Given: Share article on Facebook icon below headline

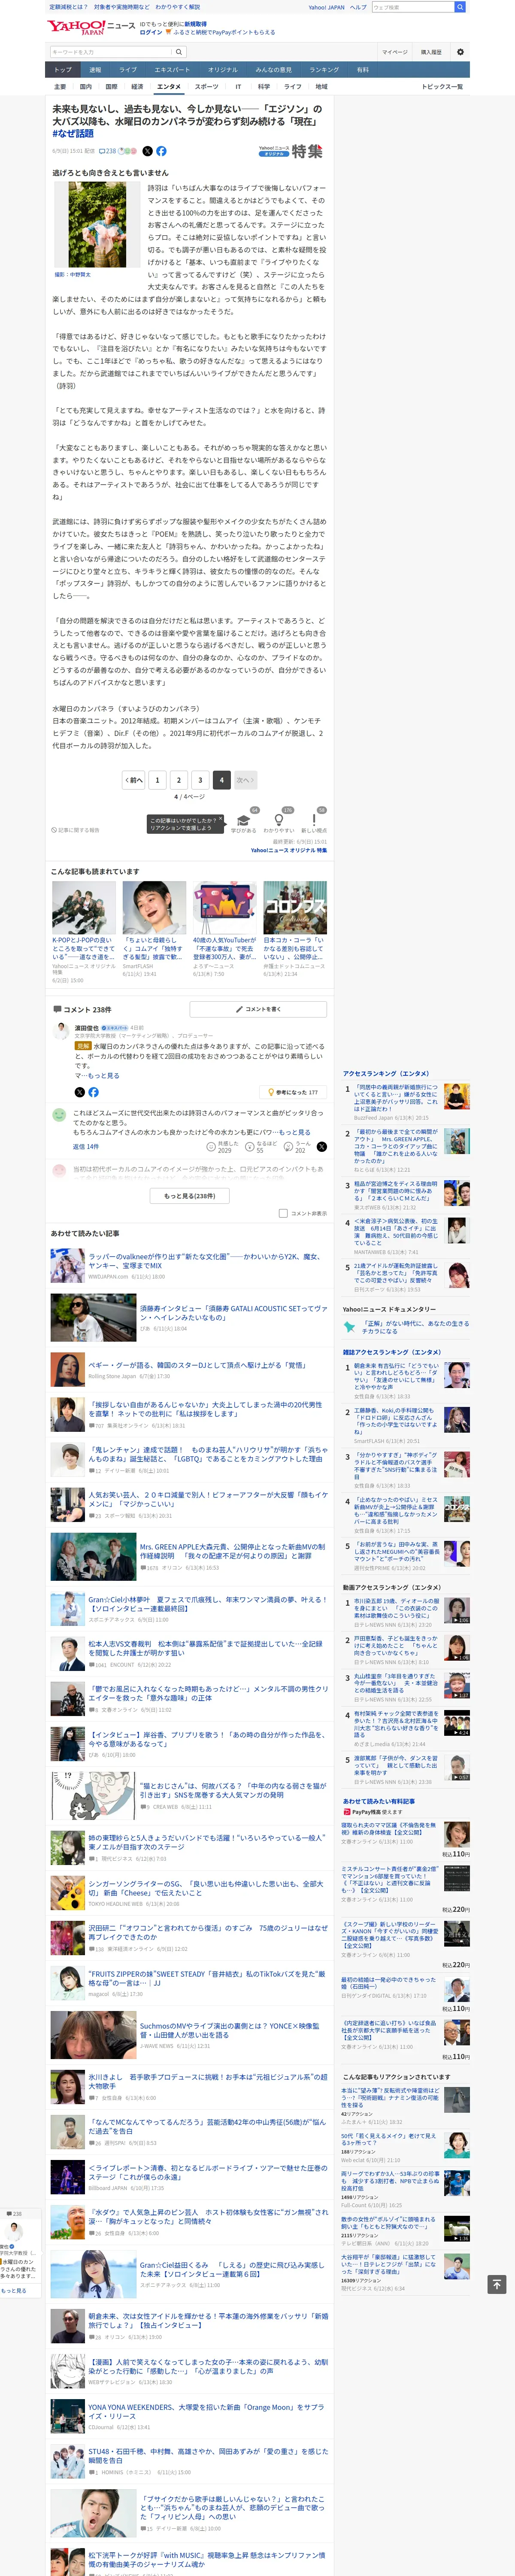Looking at the screenshot, I should pos(161,151).
